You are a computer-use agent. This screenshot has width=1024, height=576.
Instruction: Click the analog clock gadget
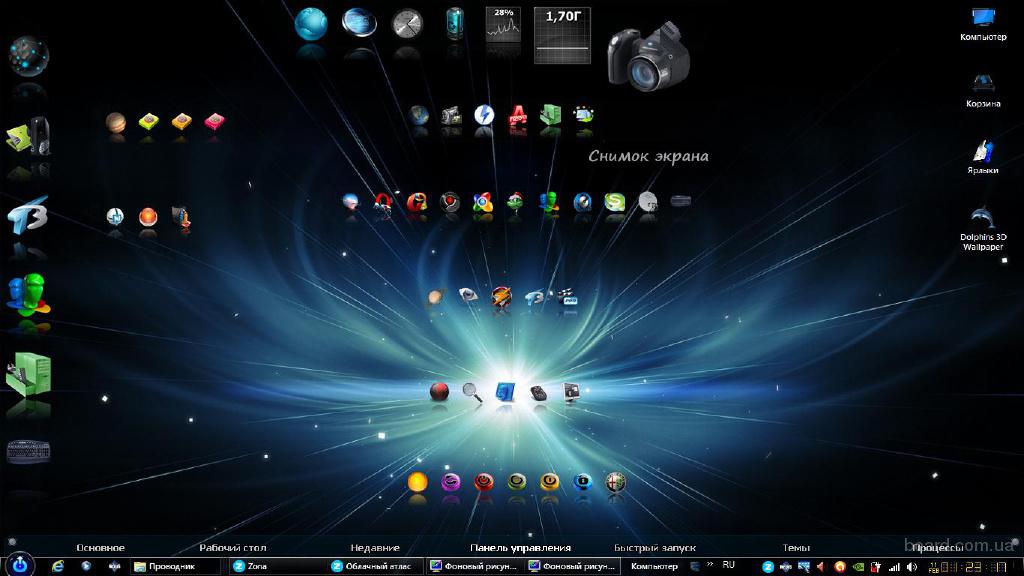tap(407, 24)
